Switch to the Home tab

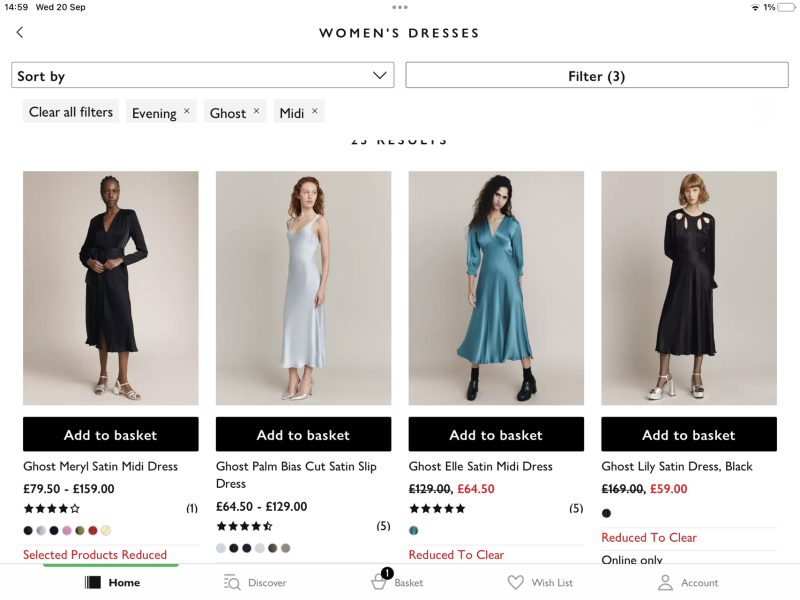[x=112, y=582]
